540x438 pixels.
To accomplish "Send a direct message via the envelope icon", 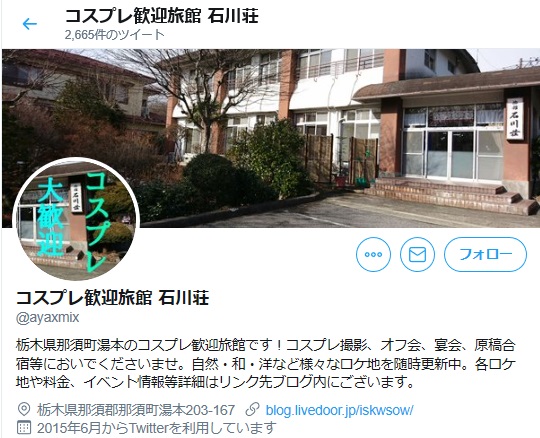I will tap(417, 254).
